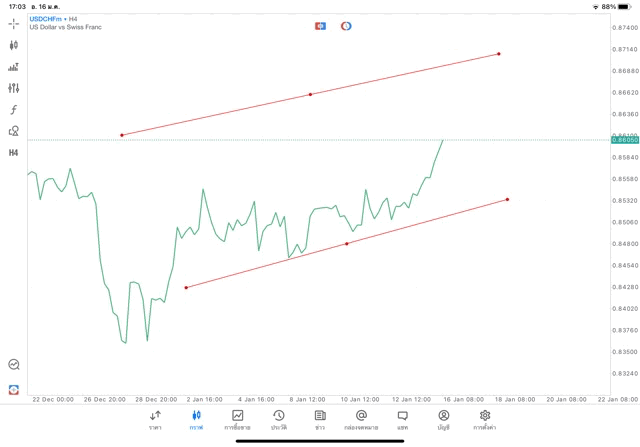This screenshot has height=447, width=640.
Task: Open the ข่าว (News) tab
Action: (320, 419)
